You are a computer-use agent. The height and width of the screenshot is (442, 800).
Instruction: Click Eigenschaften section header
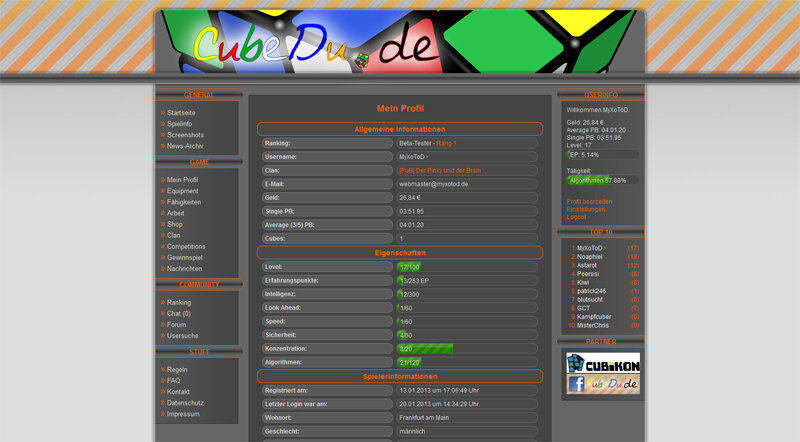coord(400,253)
